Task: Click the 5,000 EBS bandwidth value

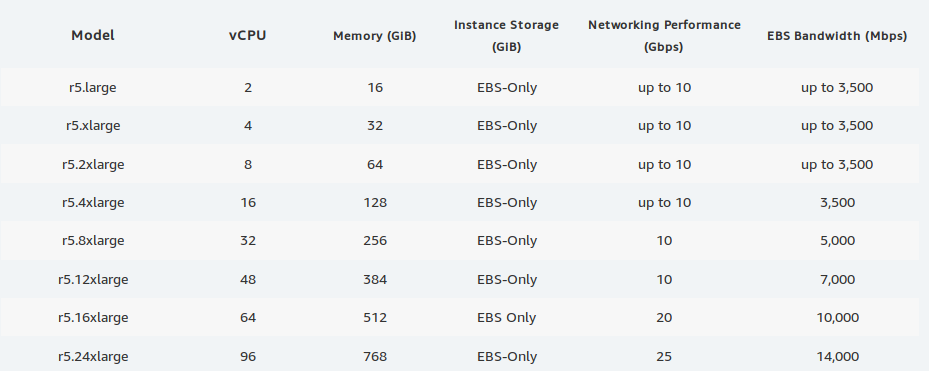Action: tap(837, 241)
